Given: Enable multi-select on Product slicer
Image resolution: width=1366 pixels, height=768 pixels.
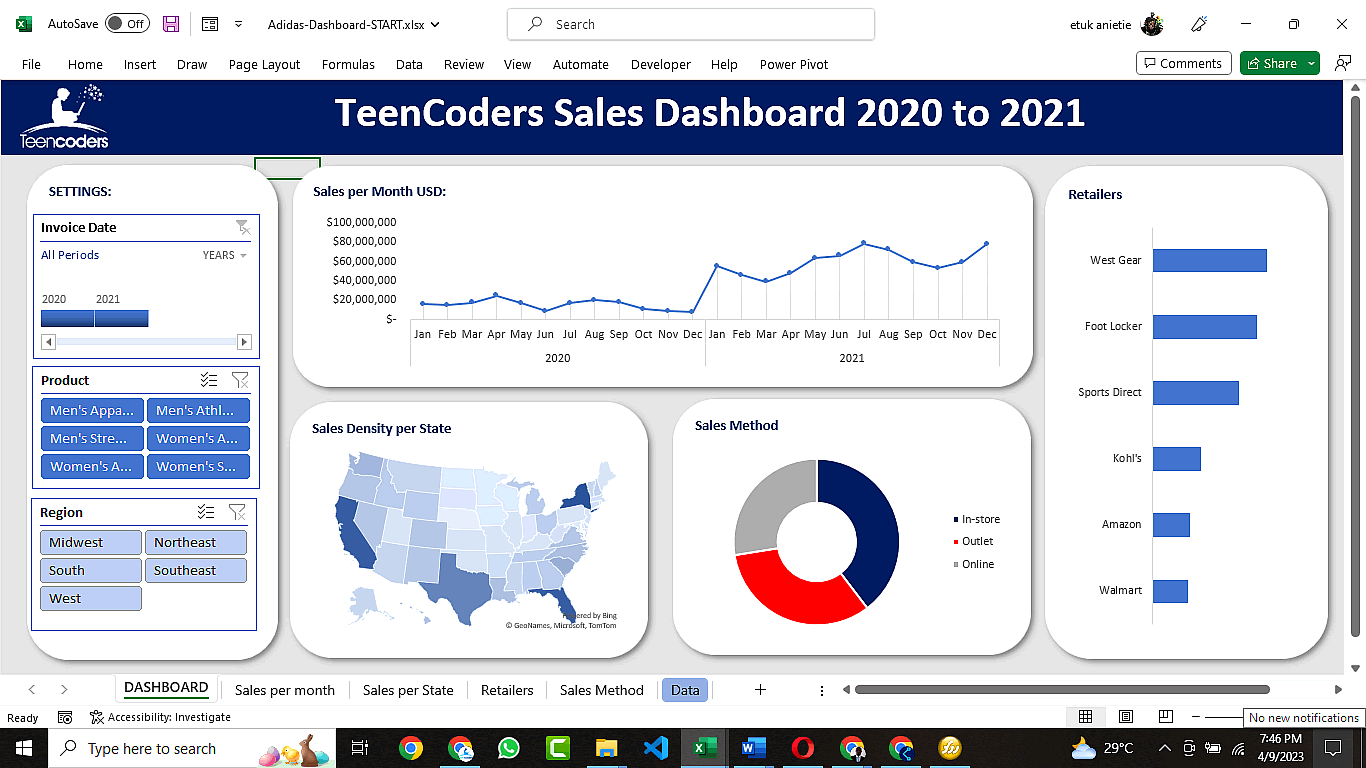Looking at the screenshot, I should point(209,380).
